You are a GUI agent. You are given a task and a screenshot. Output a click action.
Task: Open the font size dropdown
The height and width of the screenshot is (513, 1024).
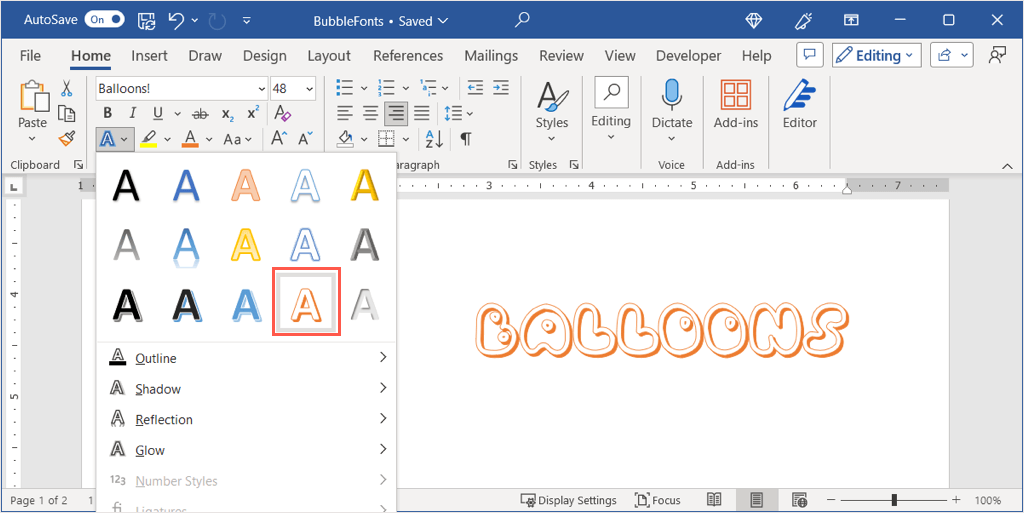309,89
